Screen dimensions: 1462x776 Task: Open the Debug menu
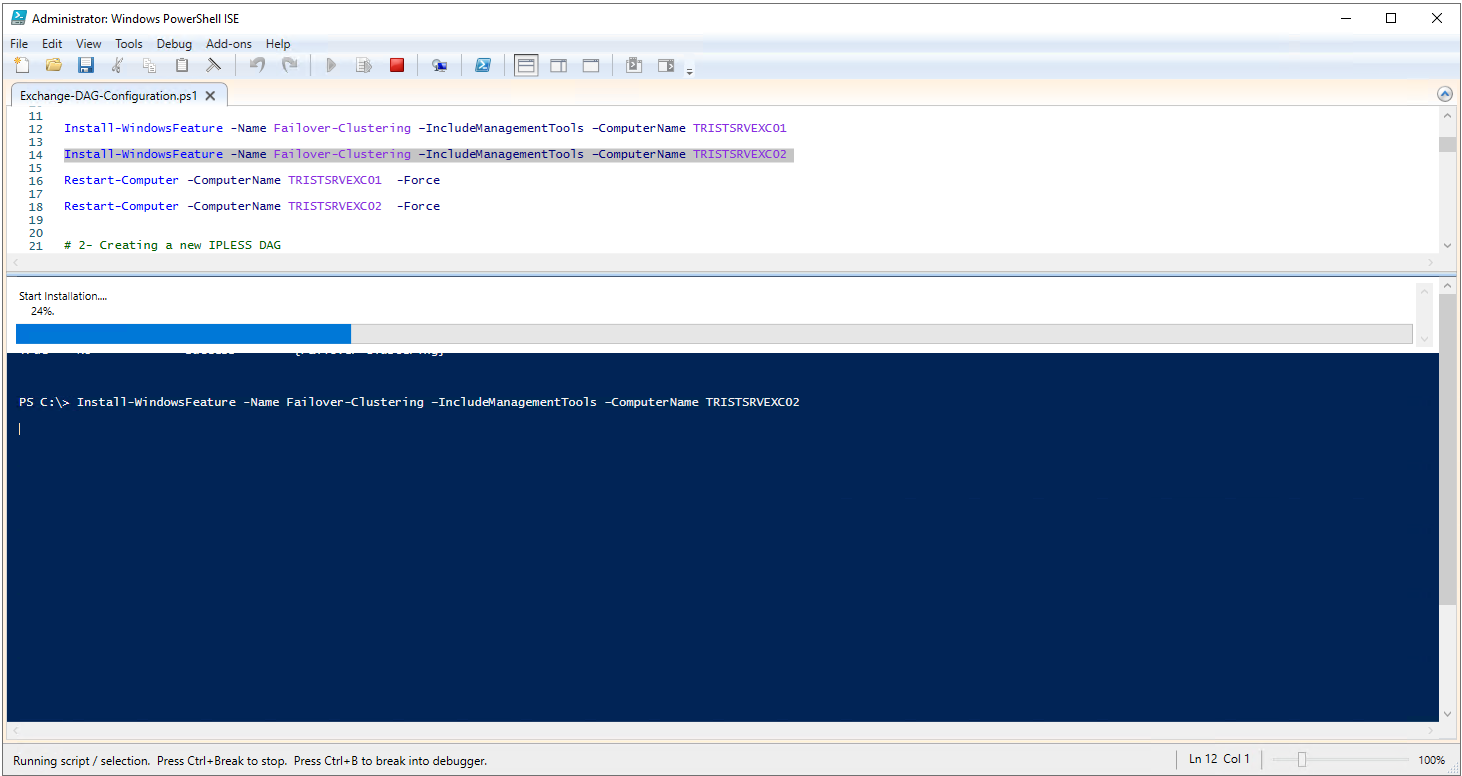pos(174,44)
